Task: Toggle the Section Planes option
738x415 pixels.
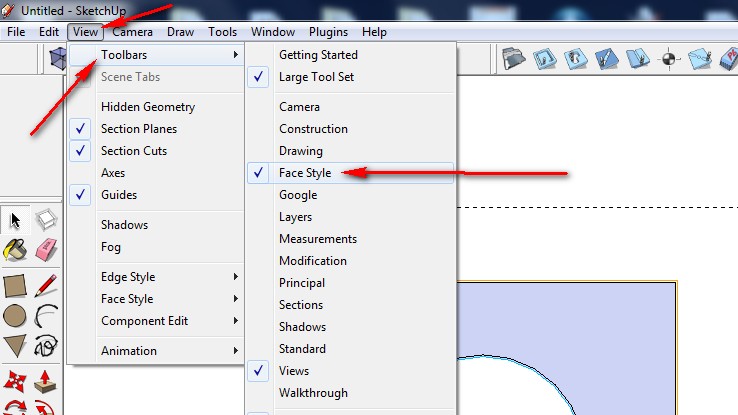Action: click(138, 129)
